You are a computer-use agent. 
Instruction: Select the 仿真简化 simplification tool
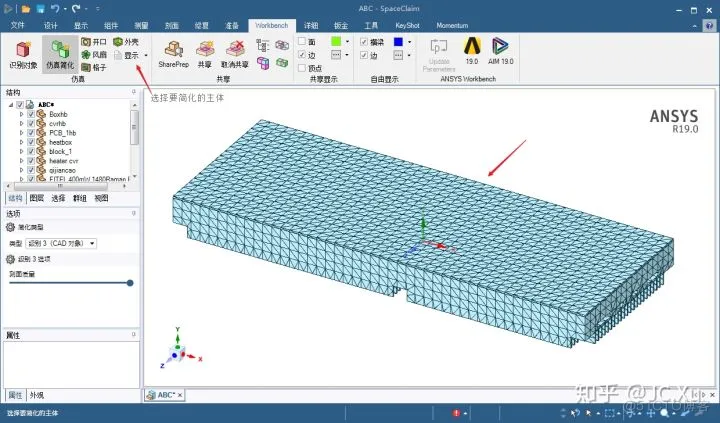pyautogui.click(x=60, y=55)
